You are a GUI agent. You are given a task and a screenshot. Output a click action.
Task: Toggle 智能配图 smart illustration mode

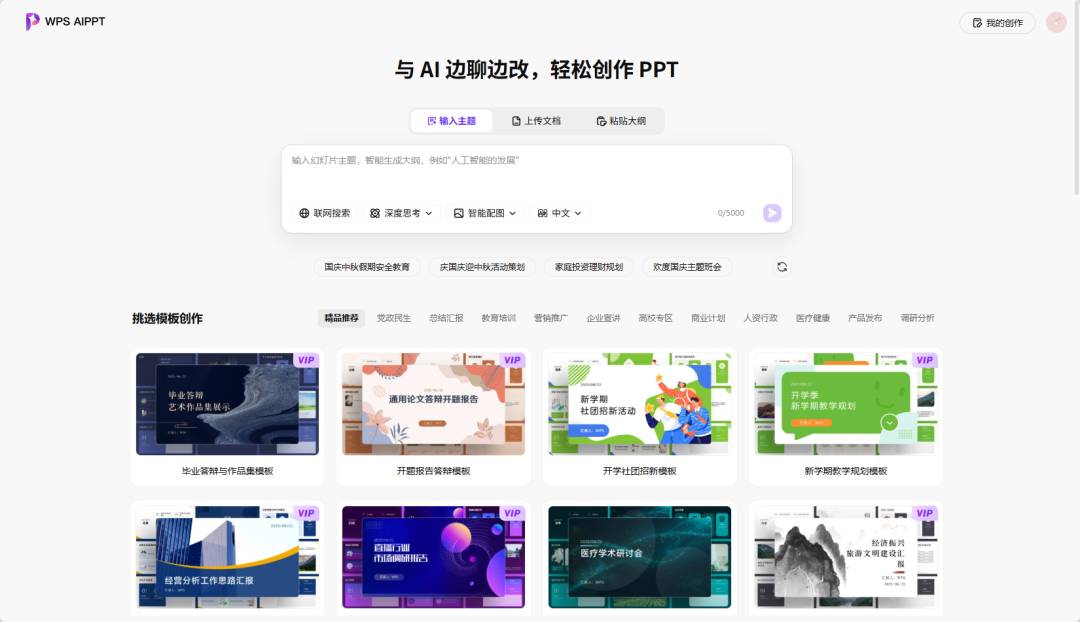[486, 213]
